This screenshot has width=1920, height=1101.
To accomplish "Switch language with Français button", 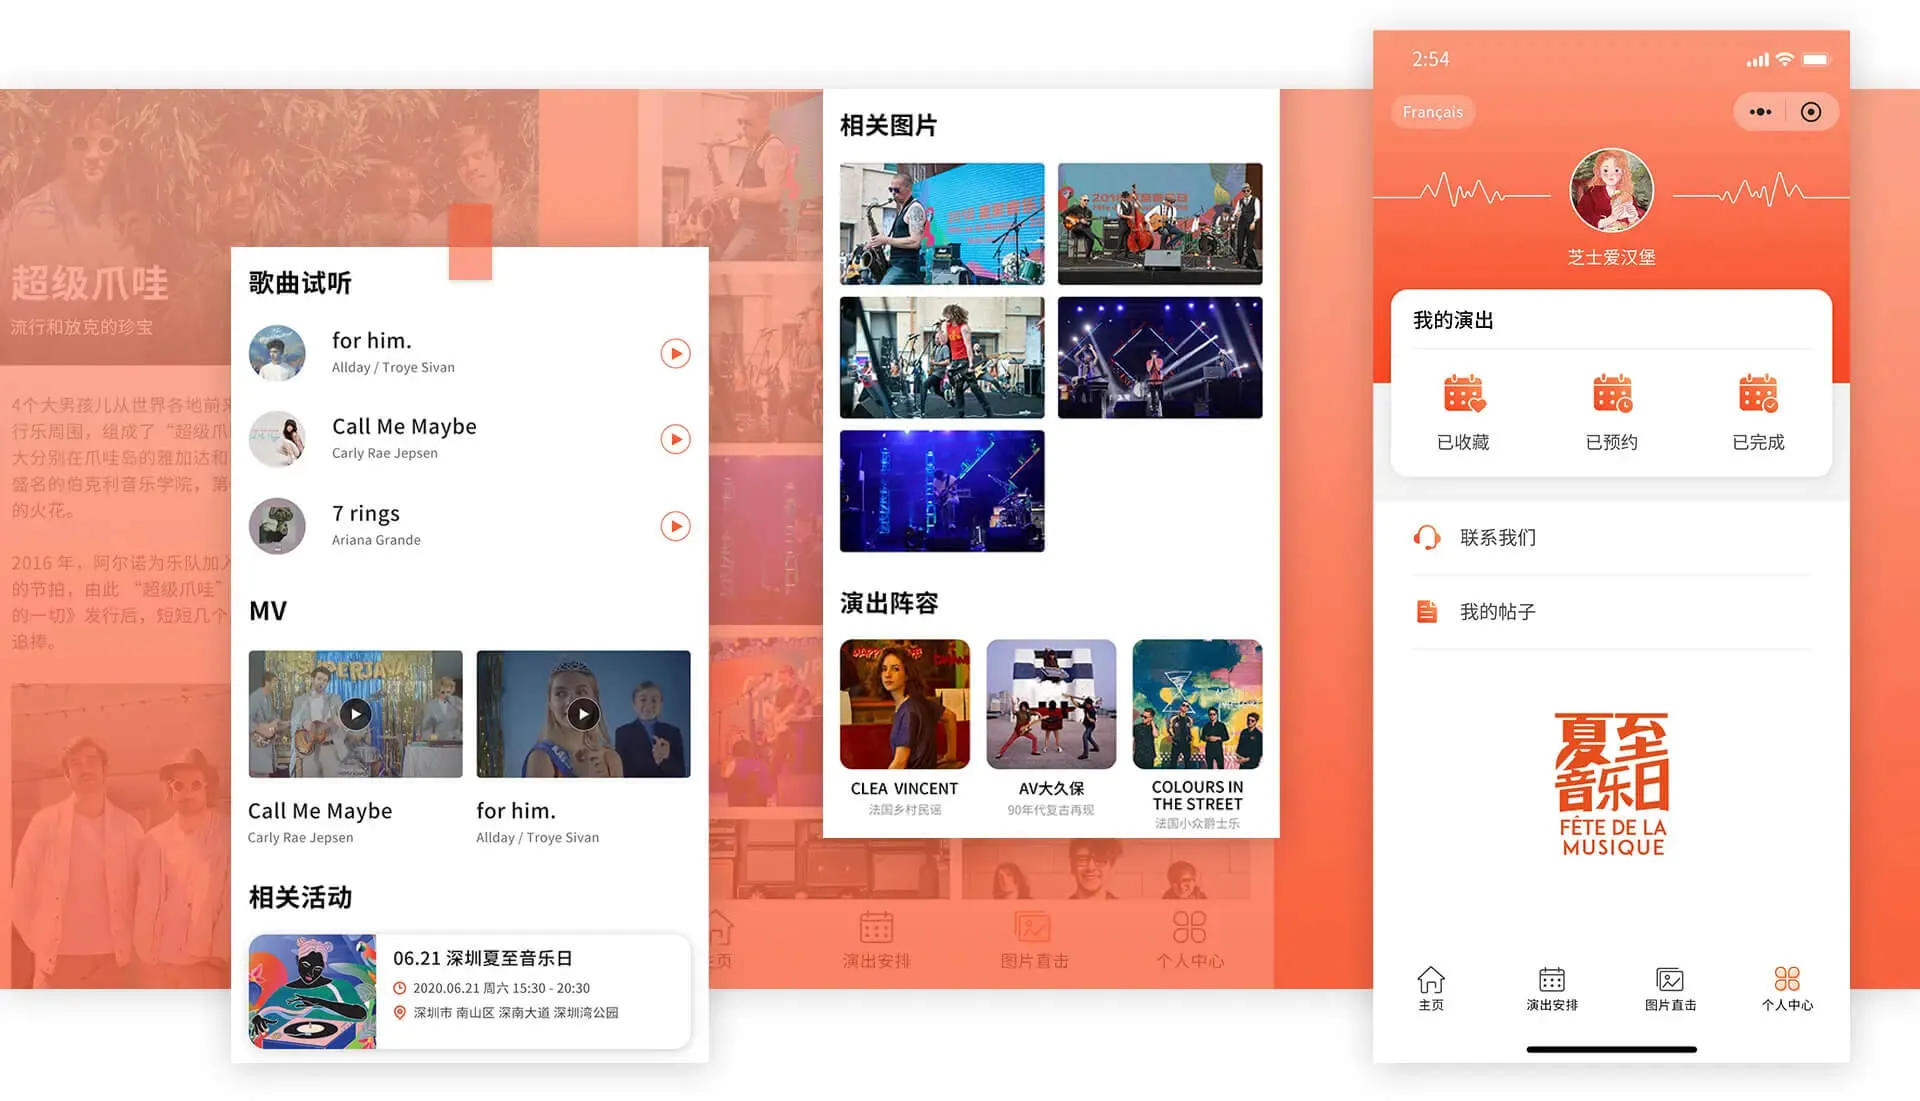I will pos(1432,112).
